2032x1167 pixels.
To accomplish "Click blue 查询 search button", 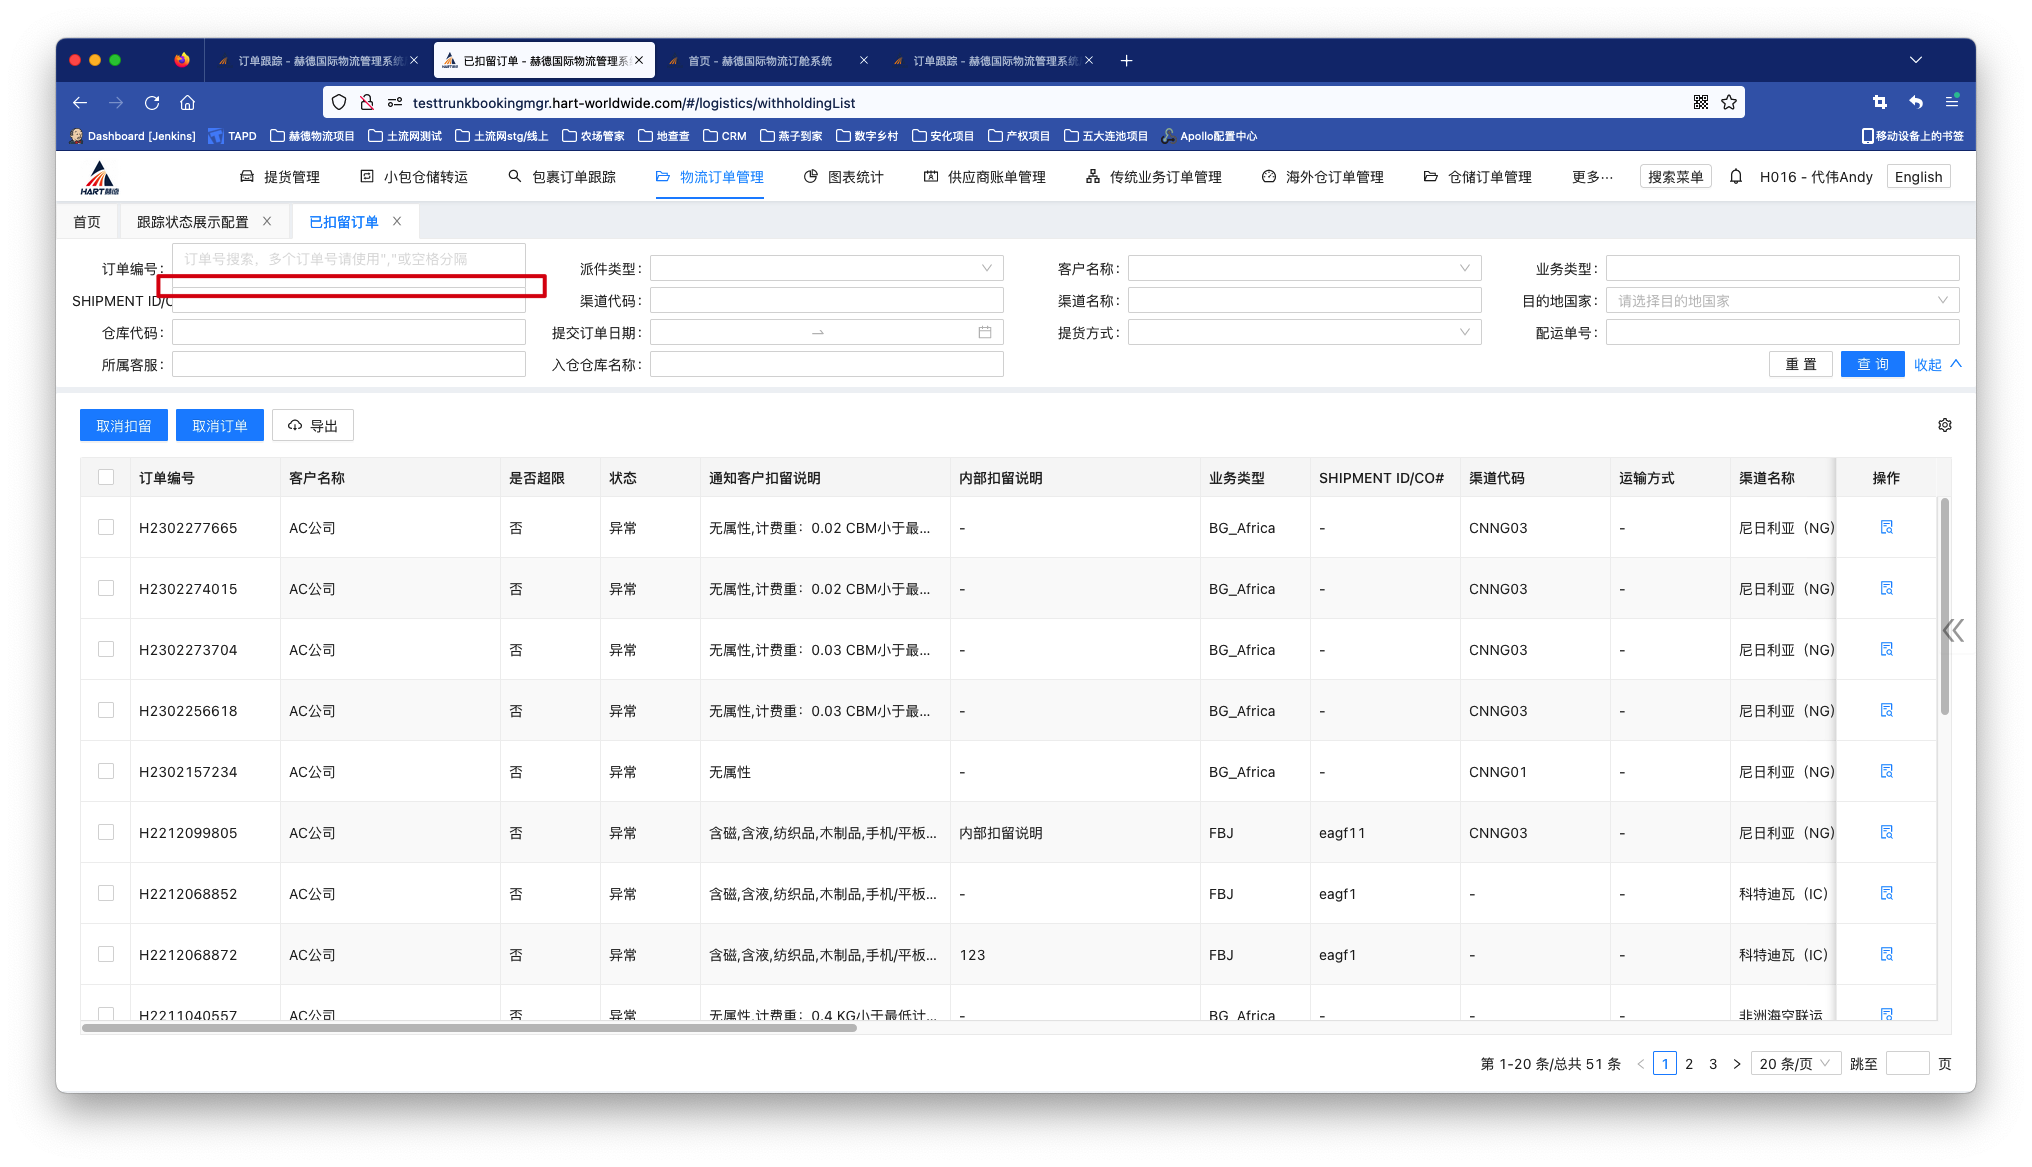I will (x=1872, y=364).
